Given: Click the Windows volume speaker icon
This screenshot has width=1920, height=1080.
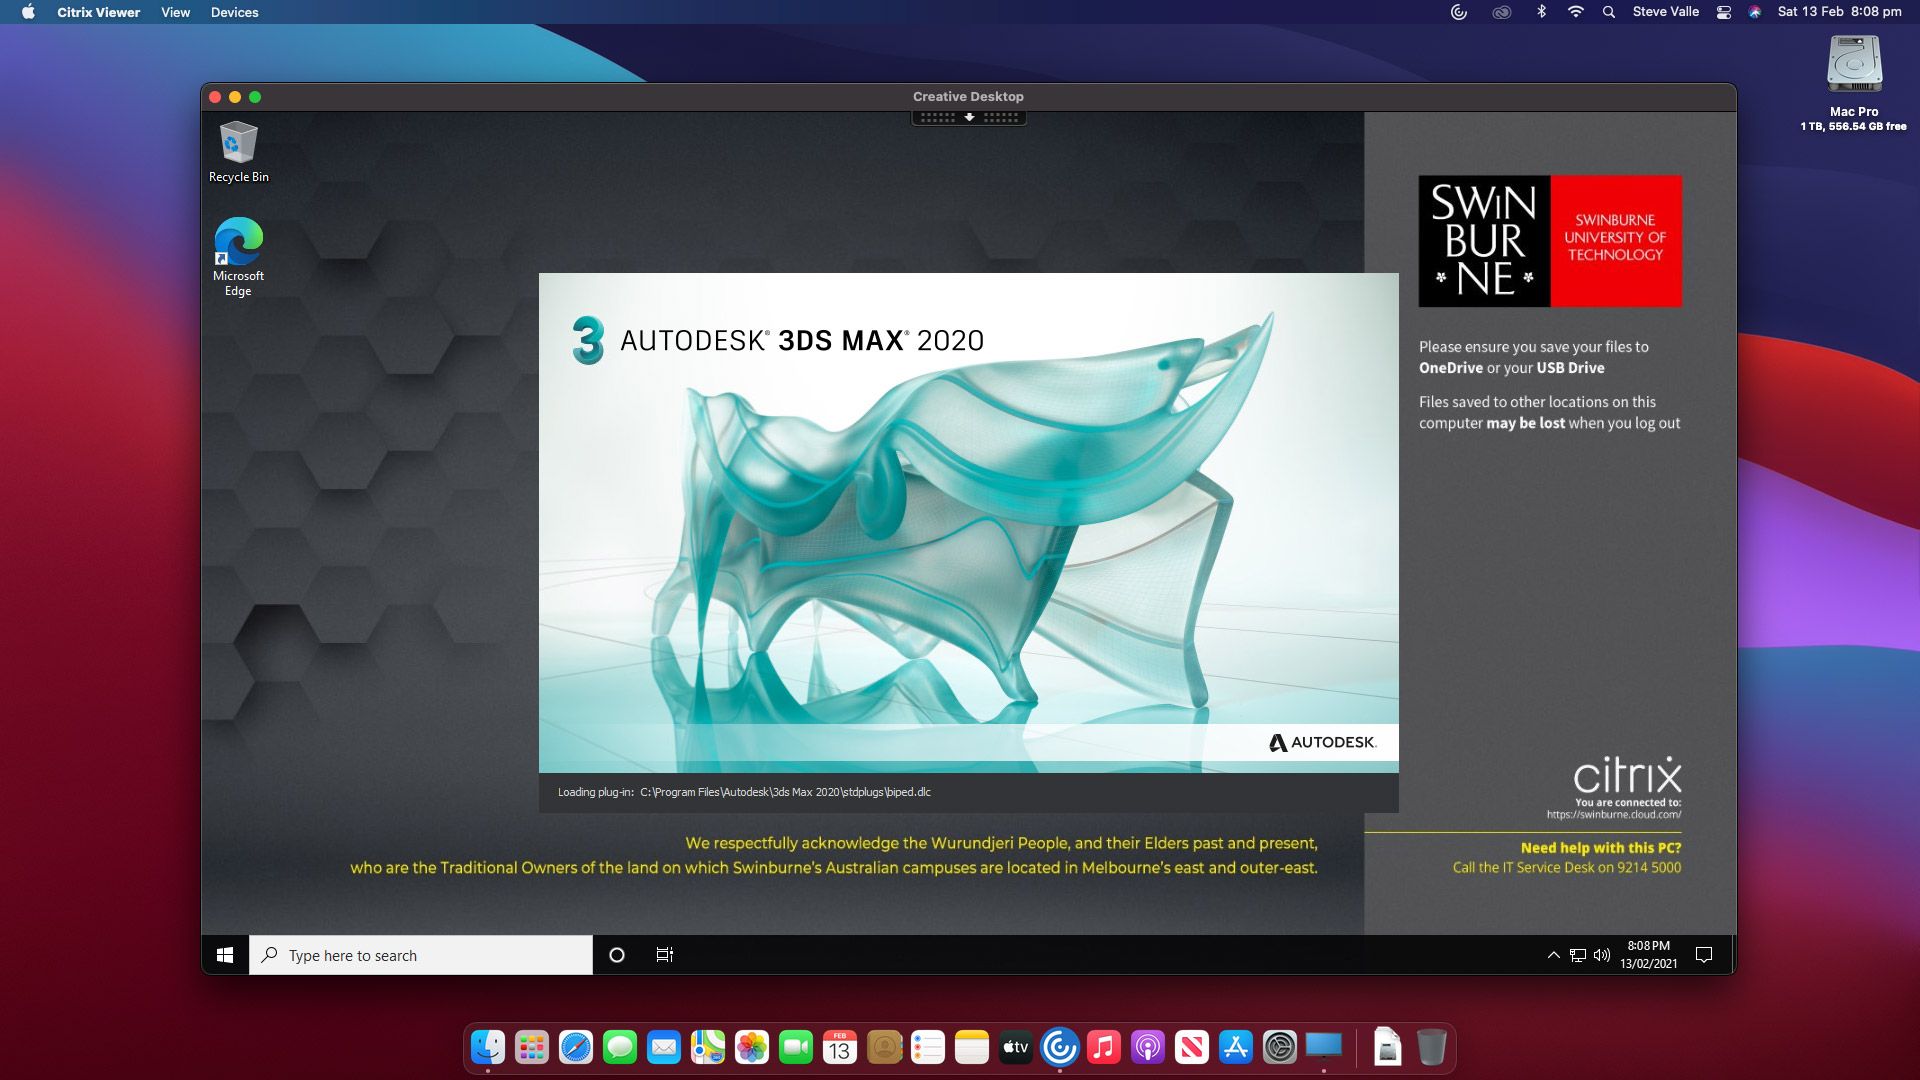Looking at the screenshot, I should 1602,955.
